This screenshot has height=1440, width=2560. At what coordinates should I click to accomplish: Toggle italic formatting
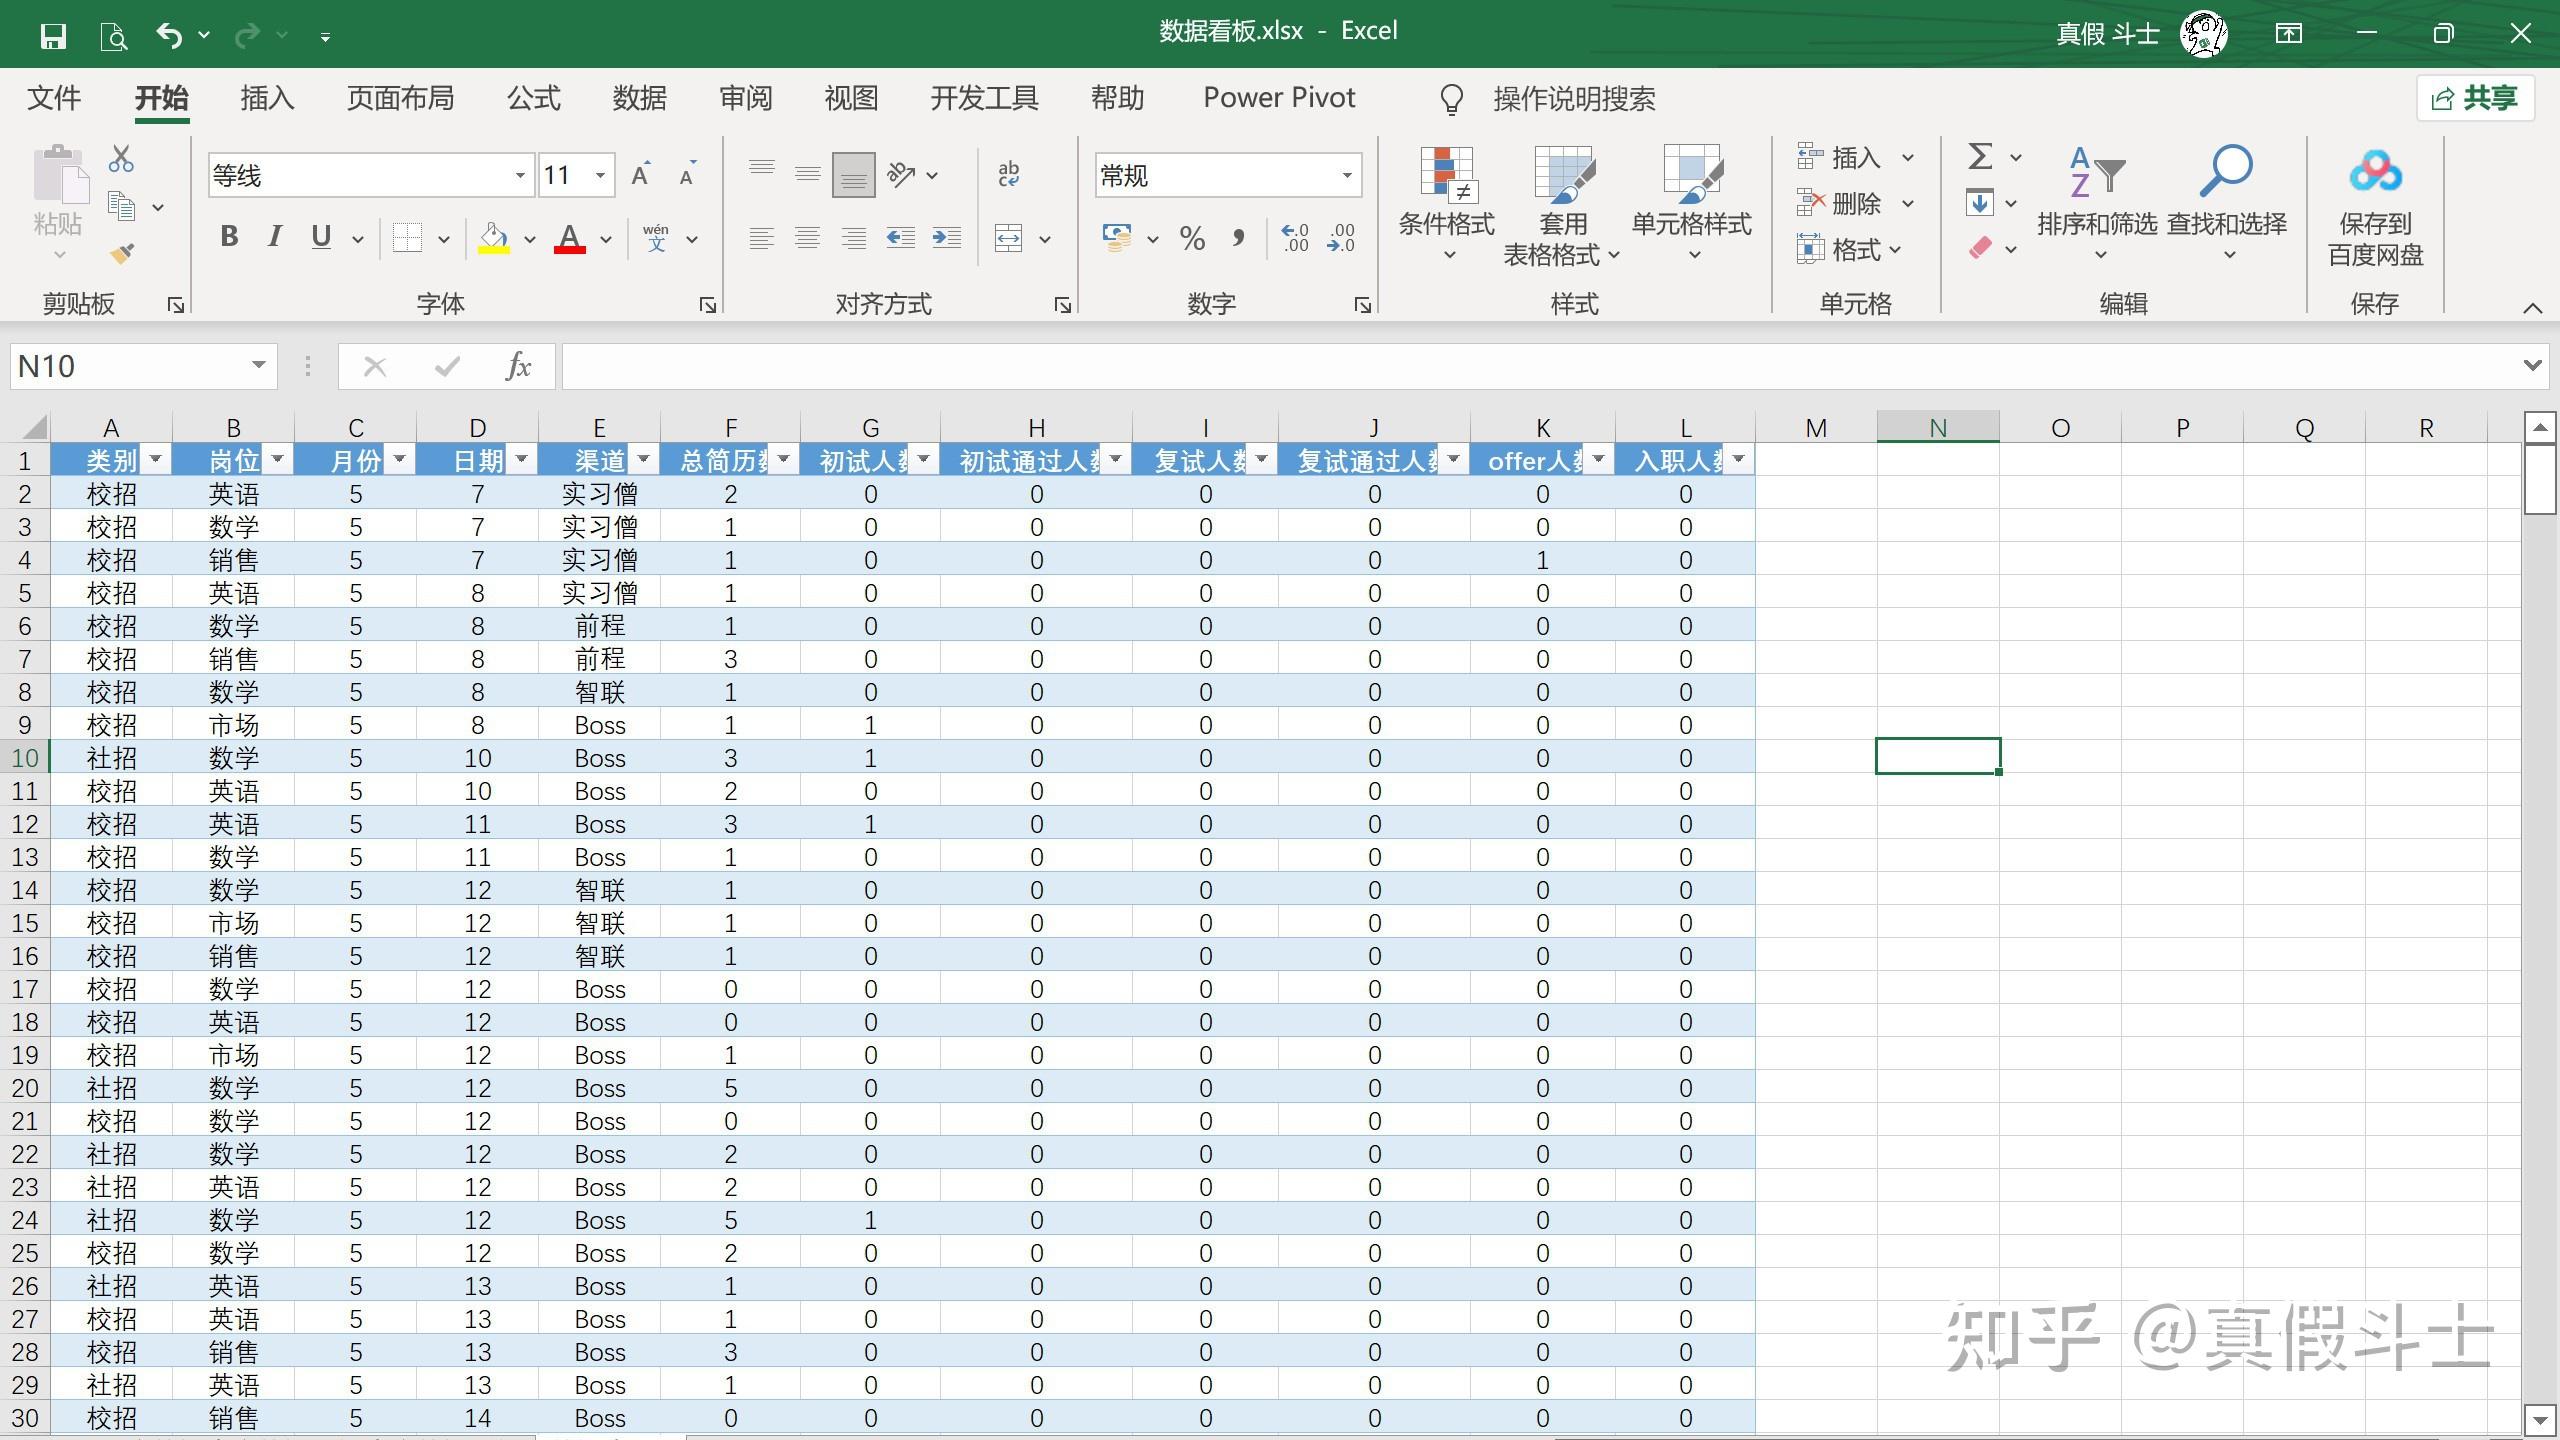pos(274,237)
